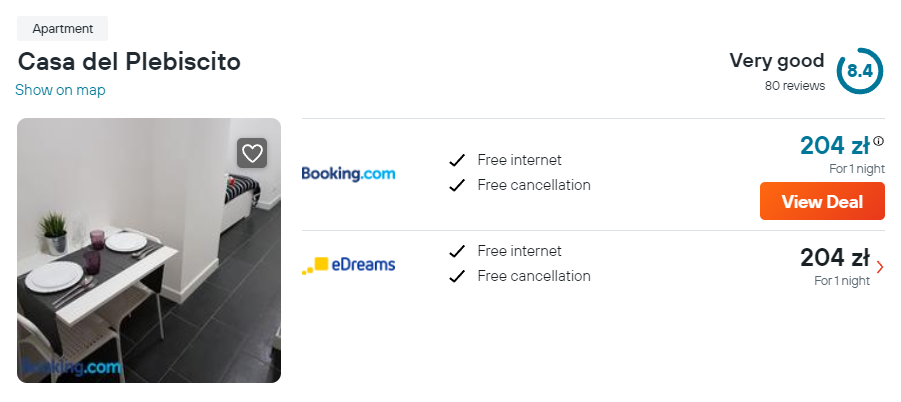The height and width of the screenshot is (402, 901).
Task: Click the price info icon
Action: click(878, 141)
